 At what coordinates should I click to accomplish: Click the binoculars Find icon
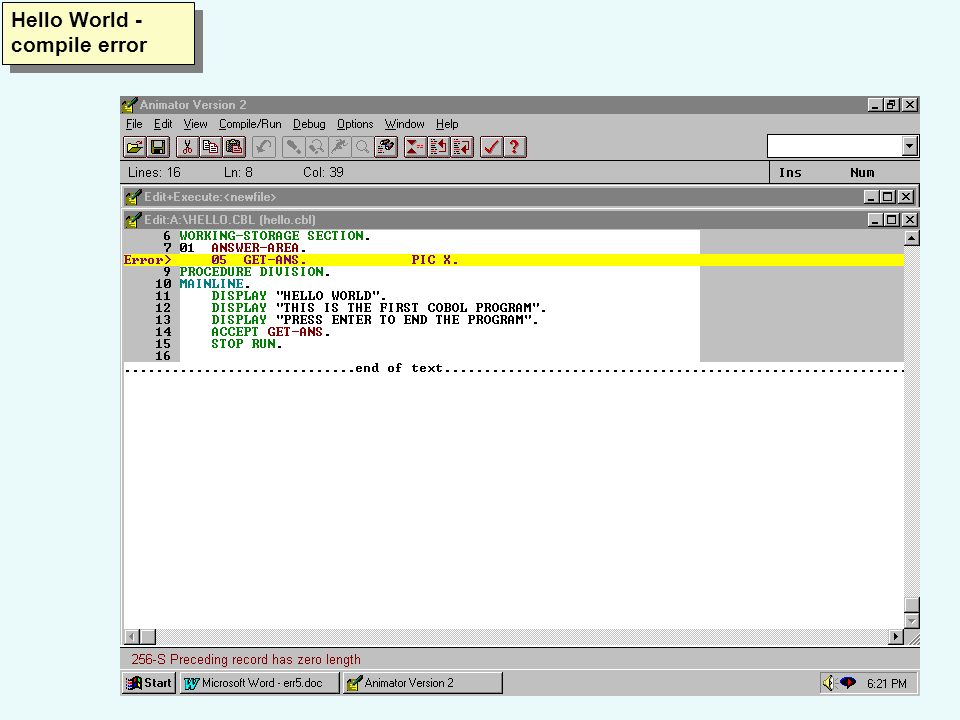386,147
